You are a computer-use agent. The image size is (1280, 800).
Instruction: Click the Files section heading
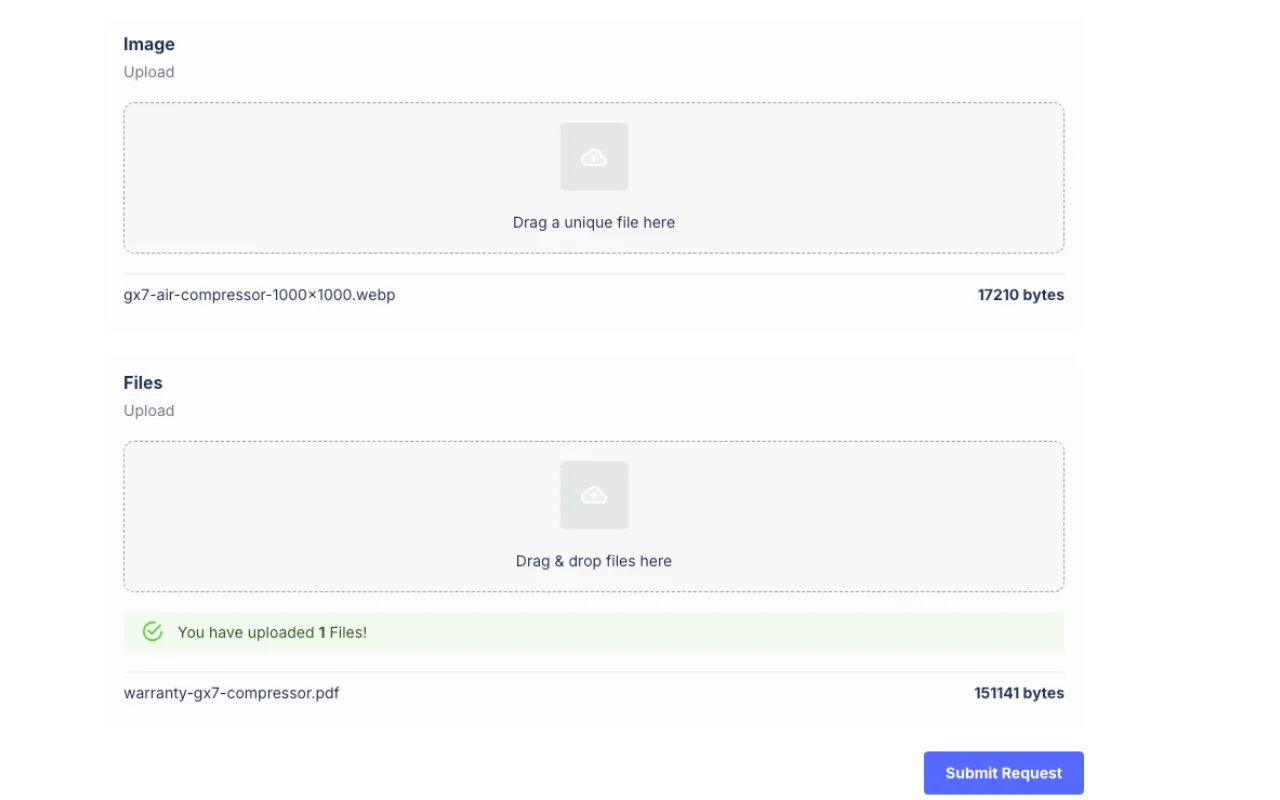(x=143, y=383)
